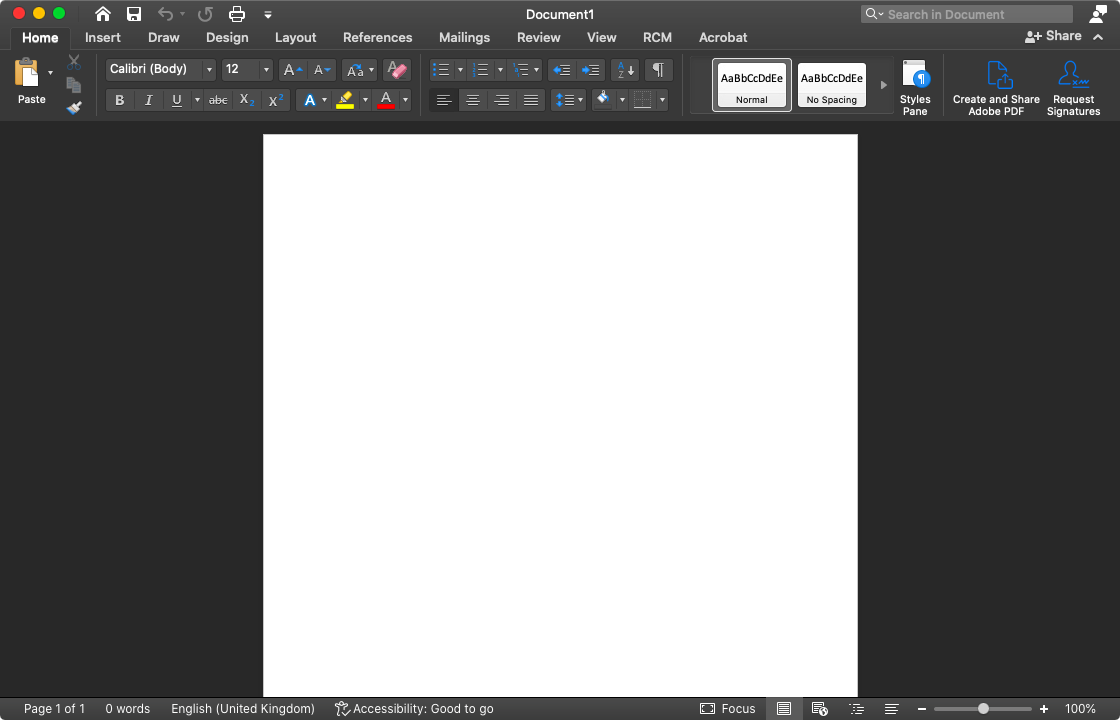The width and height of the screenshot is (1120, 720).
Task: Click the Home icon in title bar
Action: coord(103,14)
